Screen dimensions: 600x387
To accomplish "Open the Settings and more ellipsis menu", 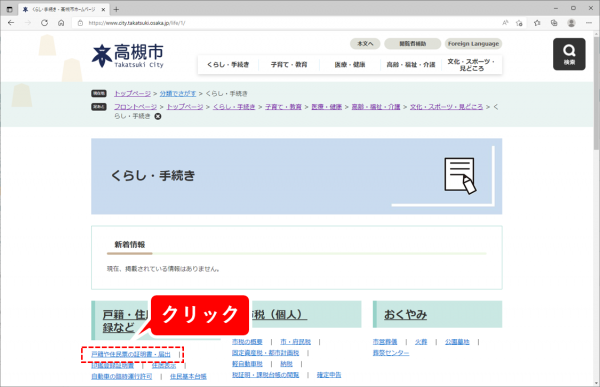I will tap(589, 23).
